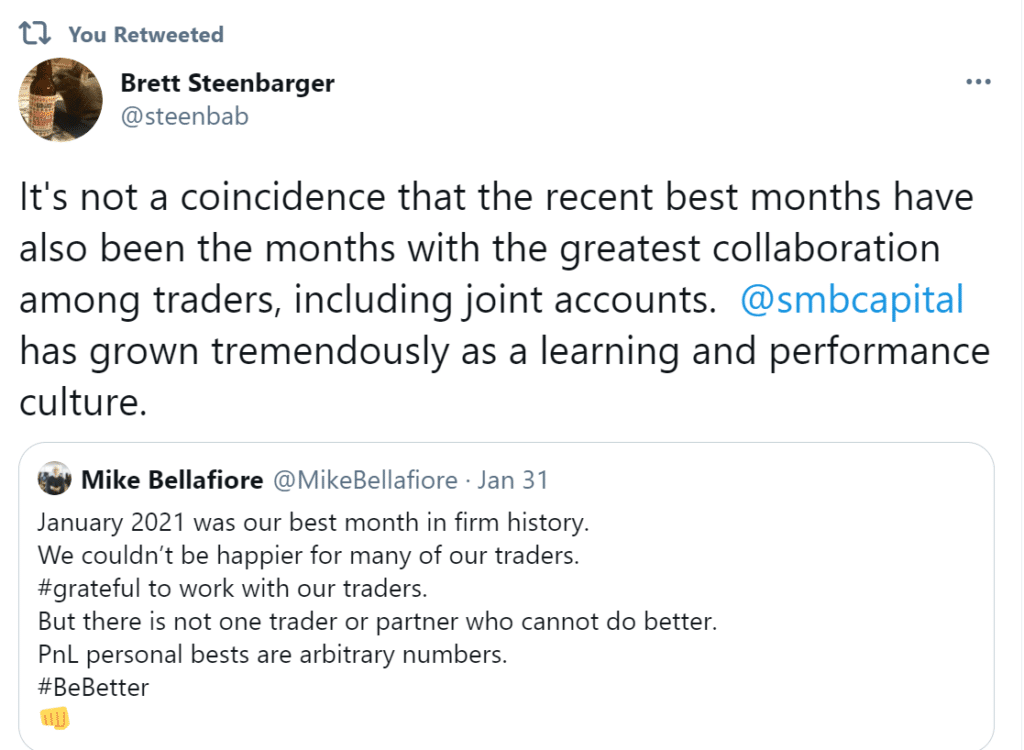Click the line "January 2021 was our best month"
The height and width of the screenshot is (750, 1024).
[313, 523]
